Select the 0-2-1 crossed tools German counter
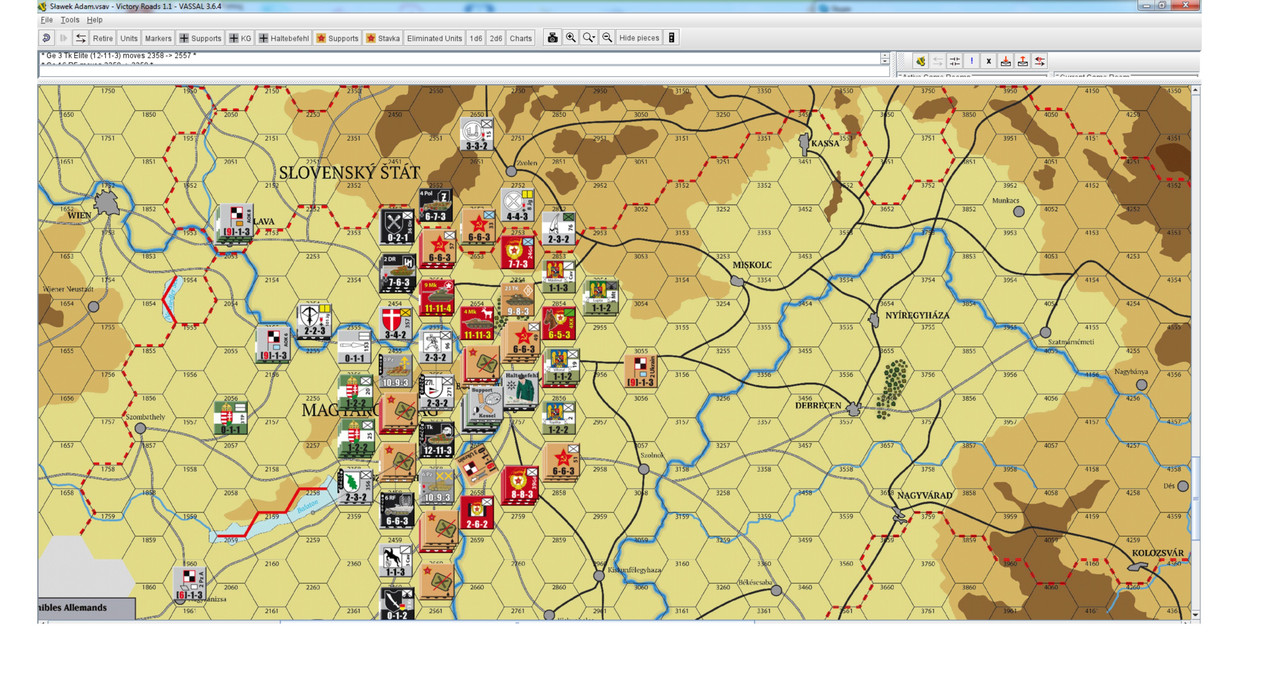Image resolution: width=1280 pixels, height=693 pixels. coord(397,226)
